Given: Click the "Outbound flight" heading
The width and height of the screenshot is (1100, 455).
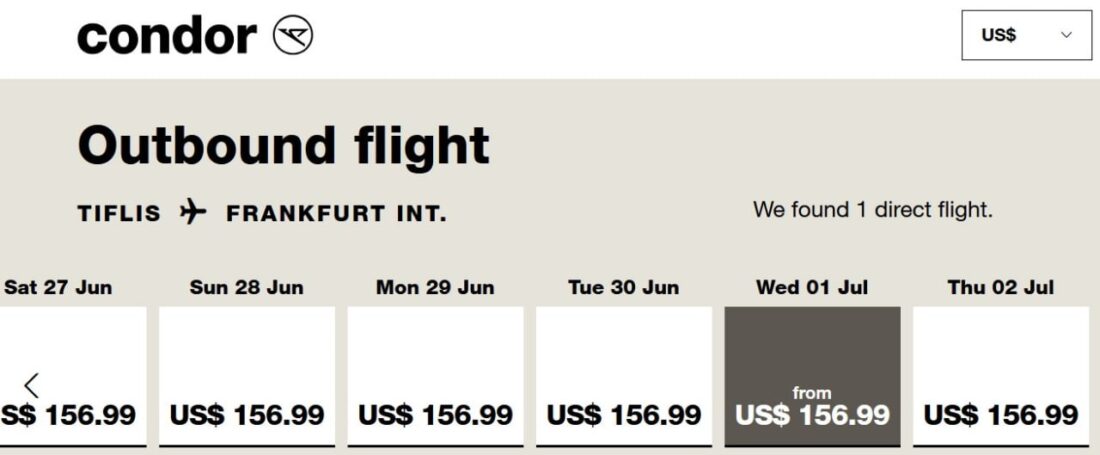Looking at the screenshot, I should pos(283,146).
